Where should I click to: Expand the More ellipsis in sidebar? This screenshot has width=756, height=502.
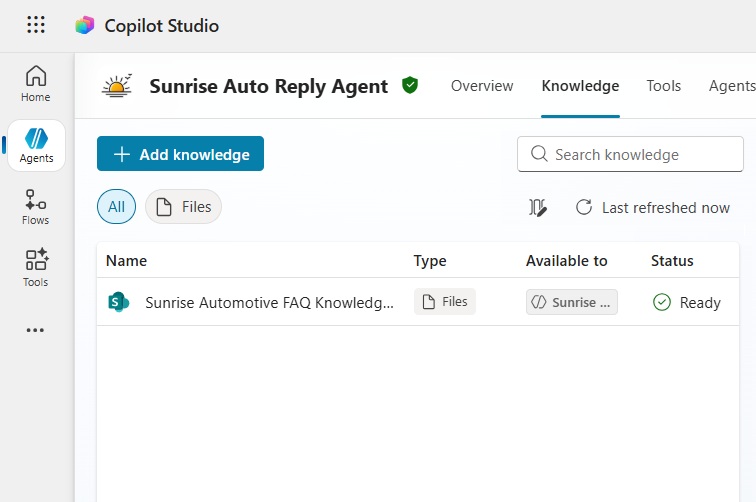36,330
